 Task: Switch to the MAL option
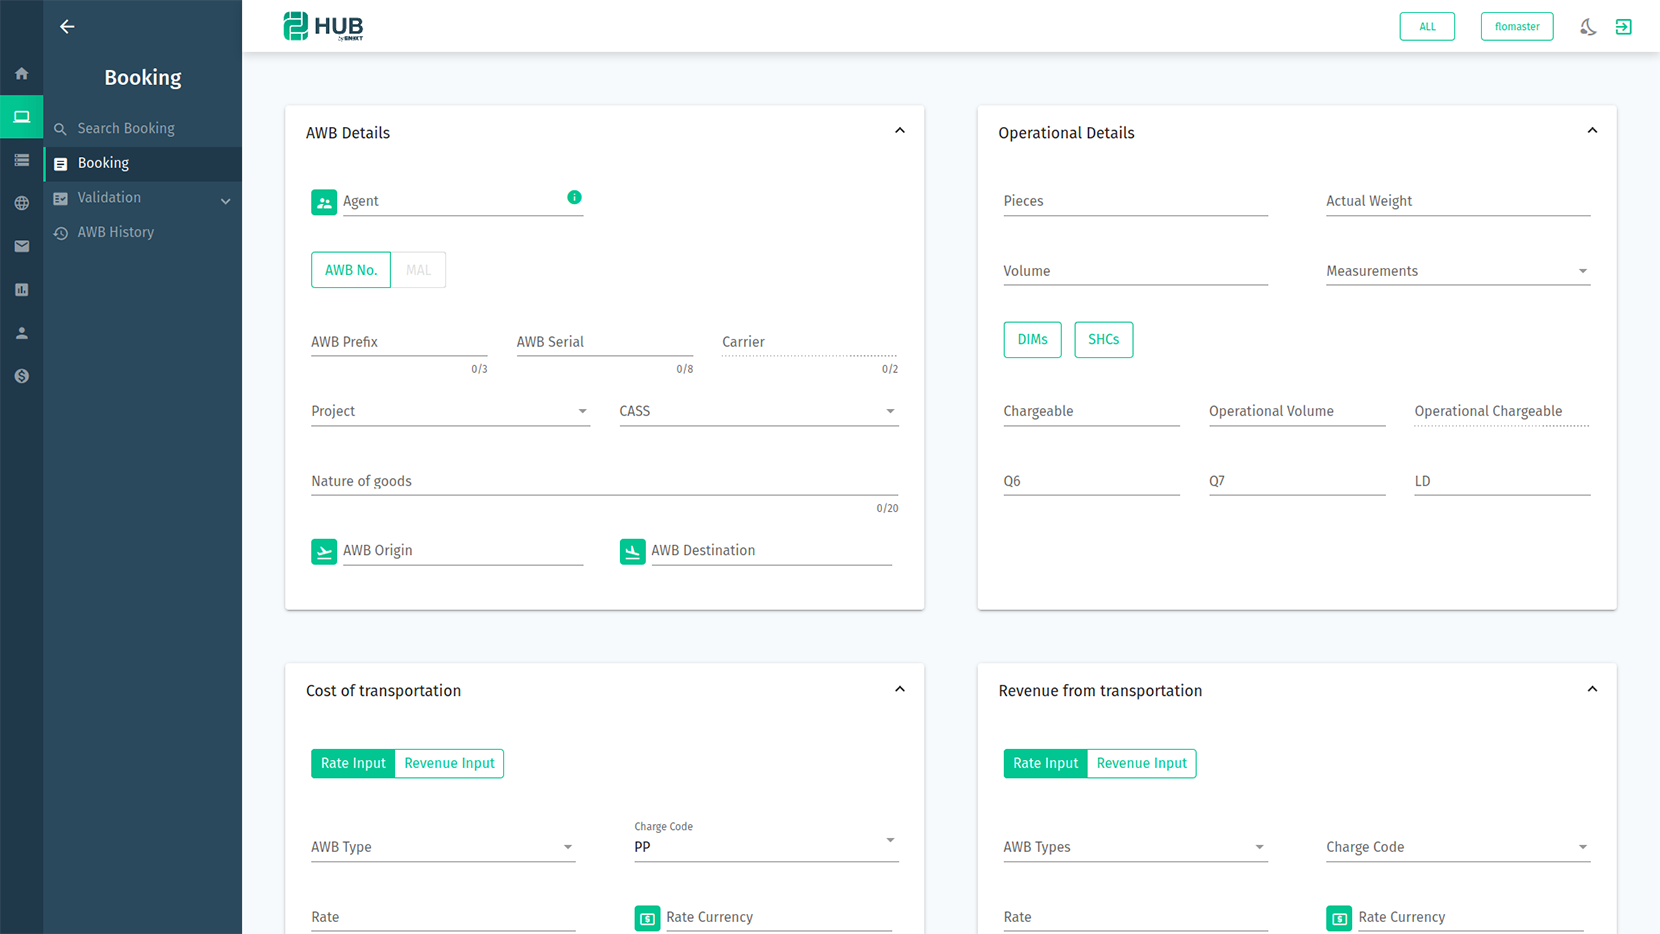click(418, 269)
